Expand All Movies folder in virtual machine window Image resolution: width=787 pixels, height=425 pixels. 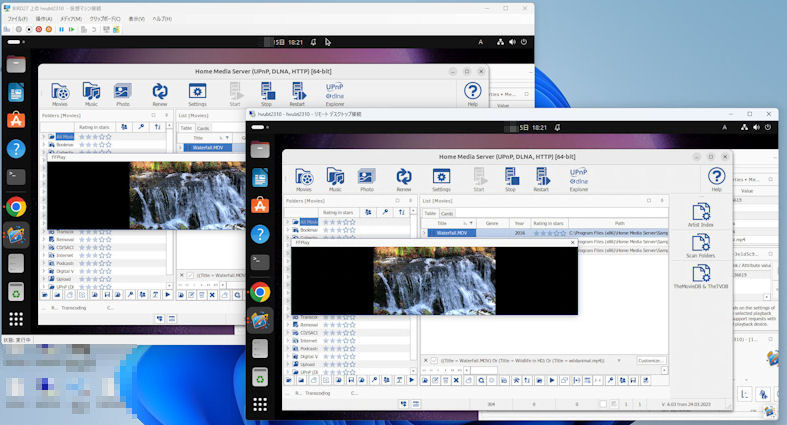click(x=44, y=136)
